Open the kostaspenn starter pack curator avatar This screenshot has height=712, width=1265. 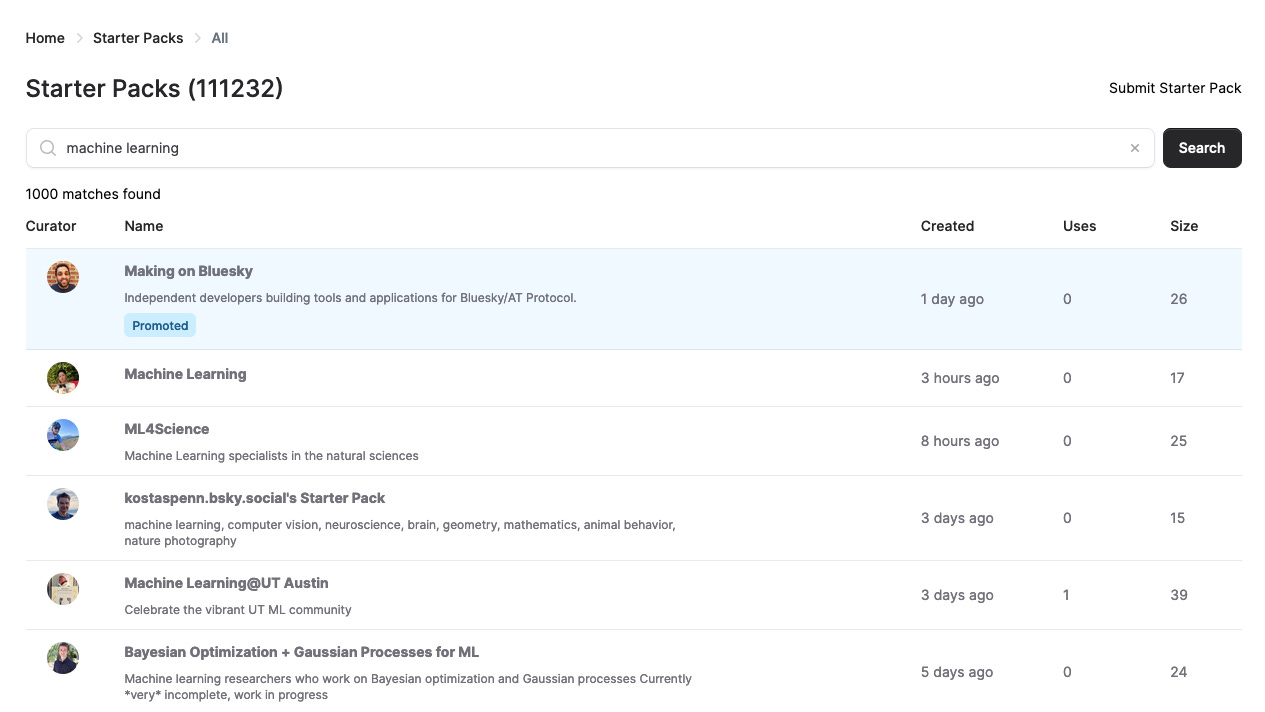tap(63, 504)
